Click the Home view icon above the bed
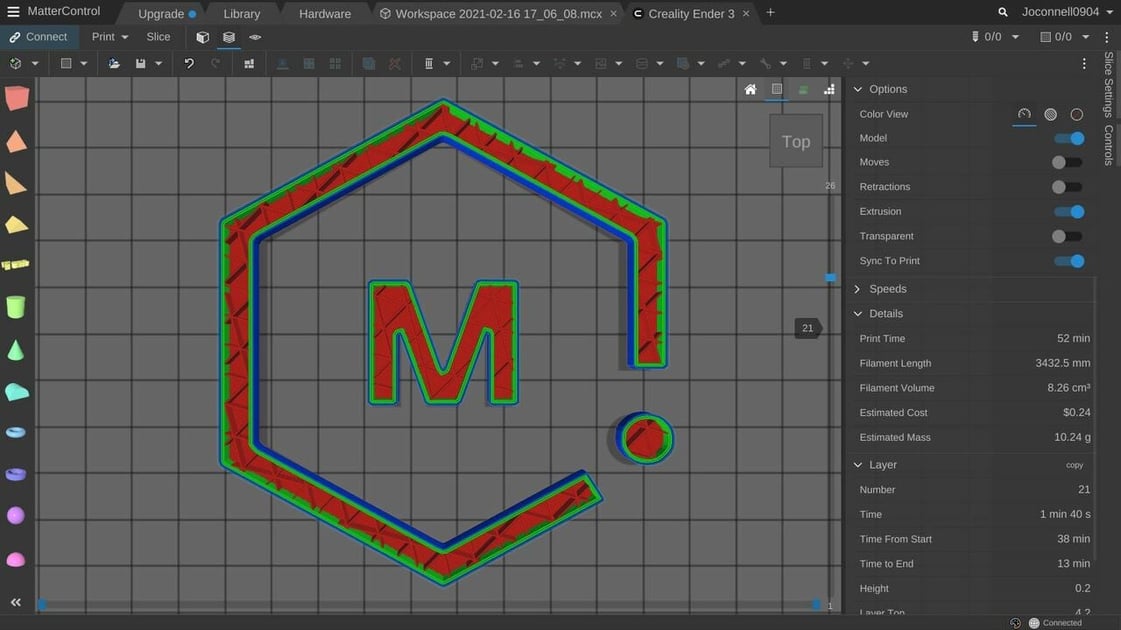Screen dimensions: 1121x630 pyautogui.click(x=750, y=89)
